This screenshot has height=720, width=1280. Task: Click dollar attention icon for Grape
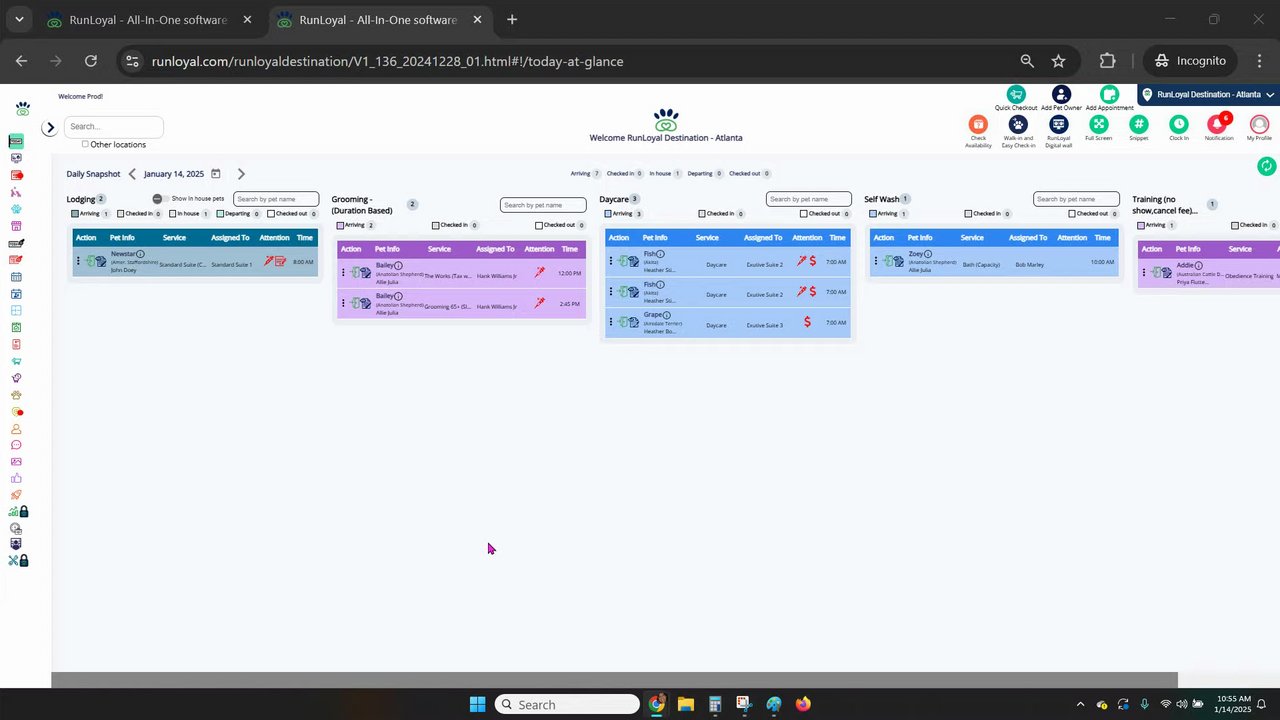pos(807,322)
